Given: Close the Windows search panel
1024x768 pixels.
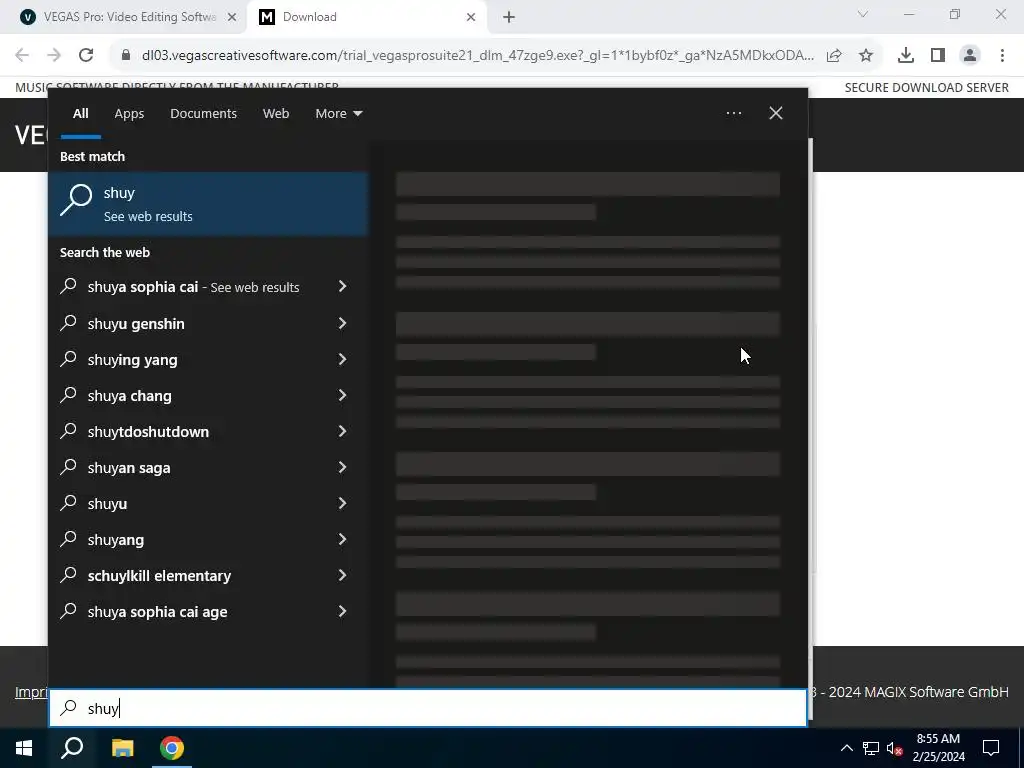Looking at the screenshot, I should pyautogui.click(x=775, y=113).
